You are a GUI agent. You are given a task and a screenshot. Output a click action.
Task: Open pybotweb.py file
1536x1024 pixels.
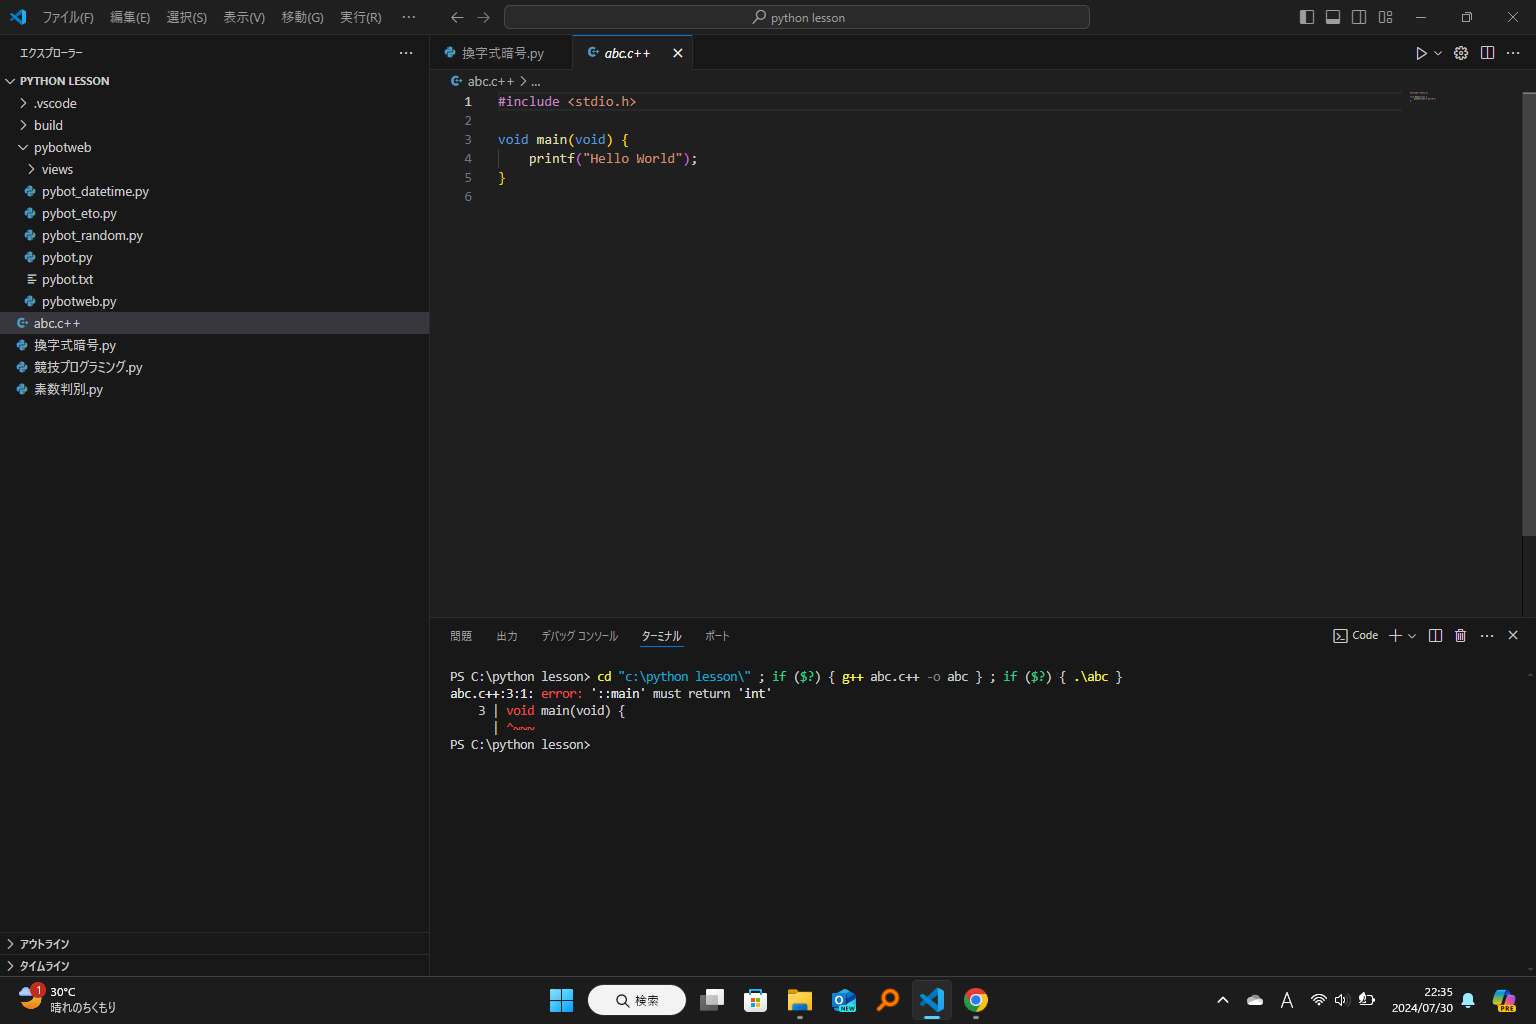215,301
